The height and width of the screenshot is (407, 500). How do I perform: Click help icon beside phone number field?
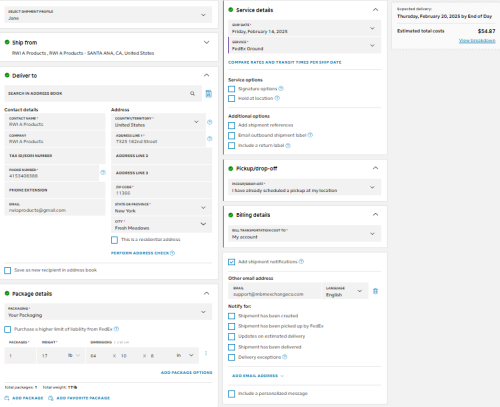pyautogui.click(x=103, y=172)
